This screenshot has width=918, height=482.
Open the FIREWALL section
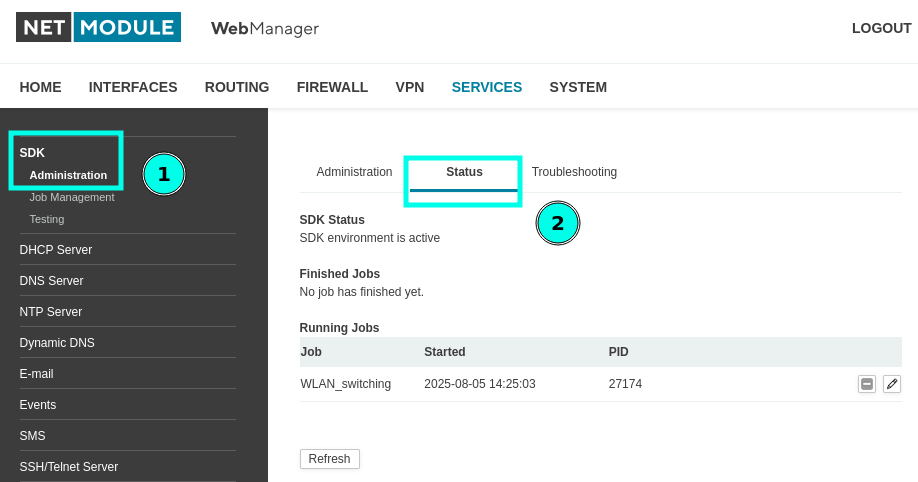point(332,87)
